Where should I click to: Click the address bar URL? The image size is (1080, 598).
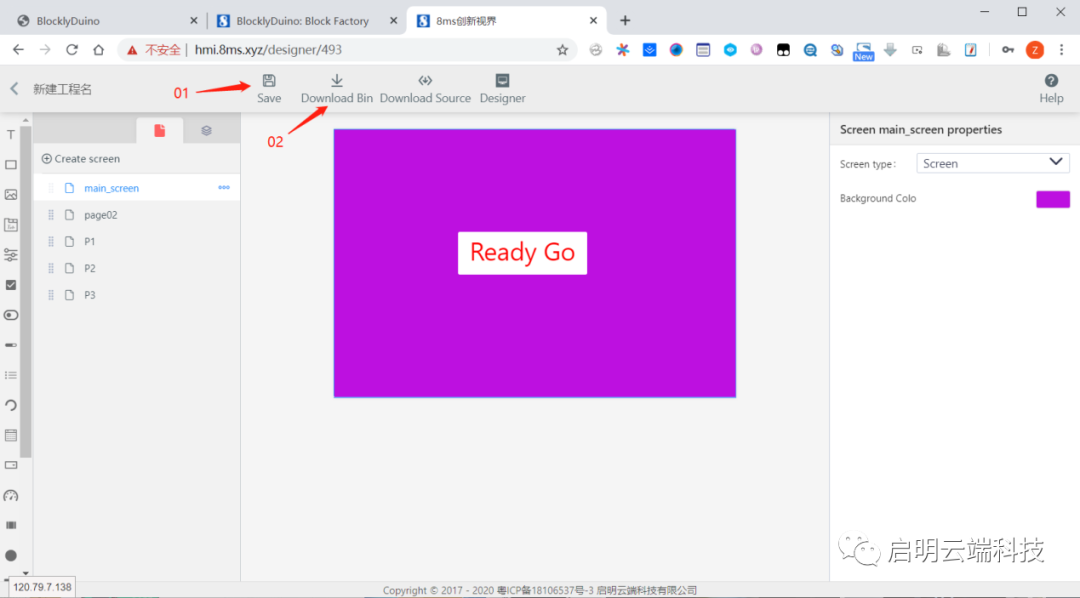tap(268, 50)
